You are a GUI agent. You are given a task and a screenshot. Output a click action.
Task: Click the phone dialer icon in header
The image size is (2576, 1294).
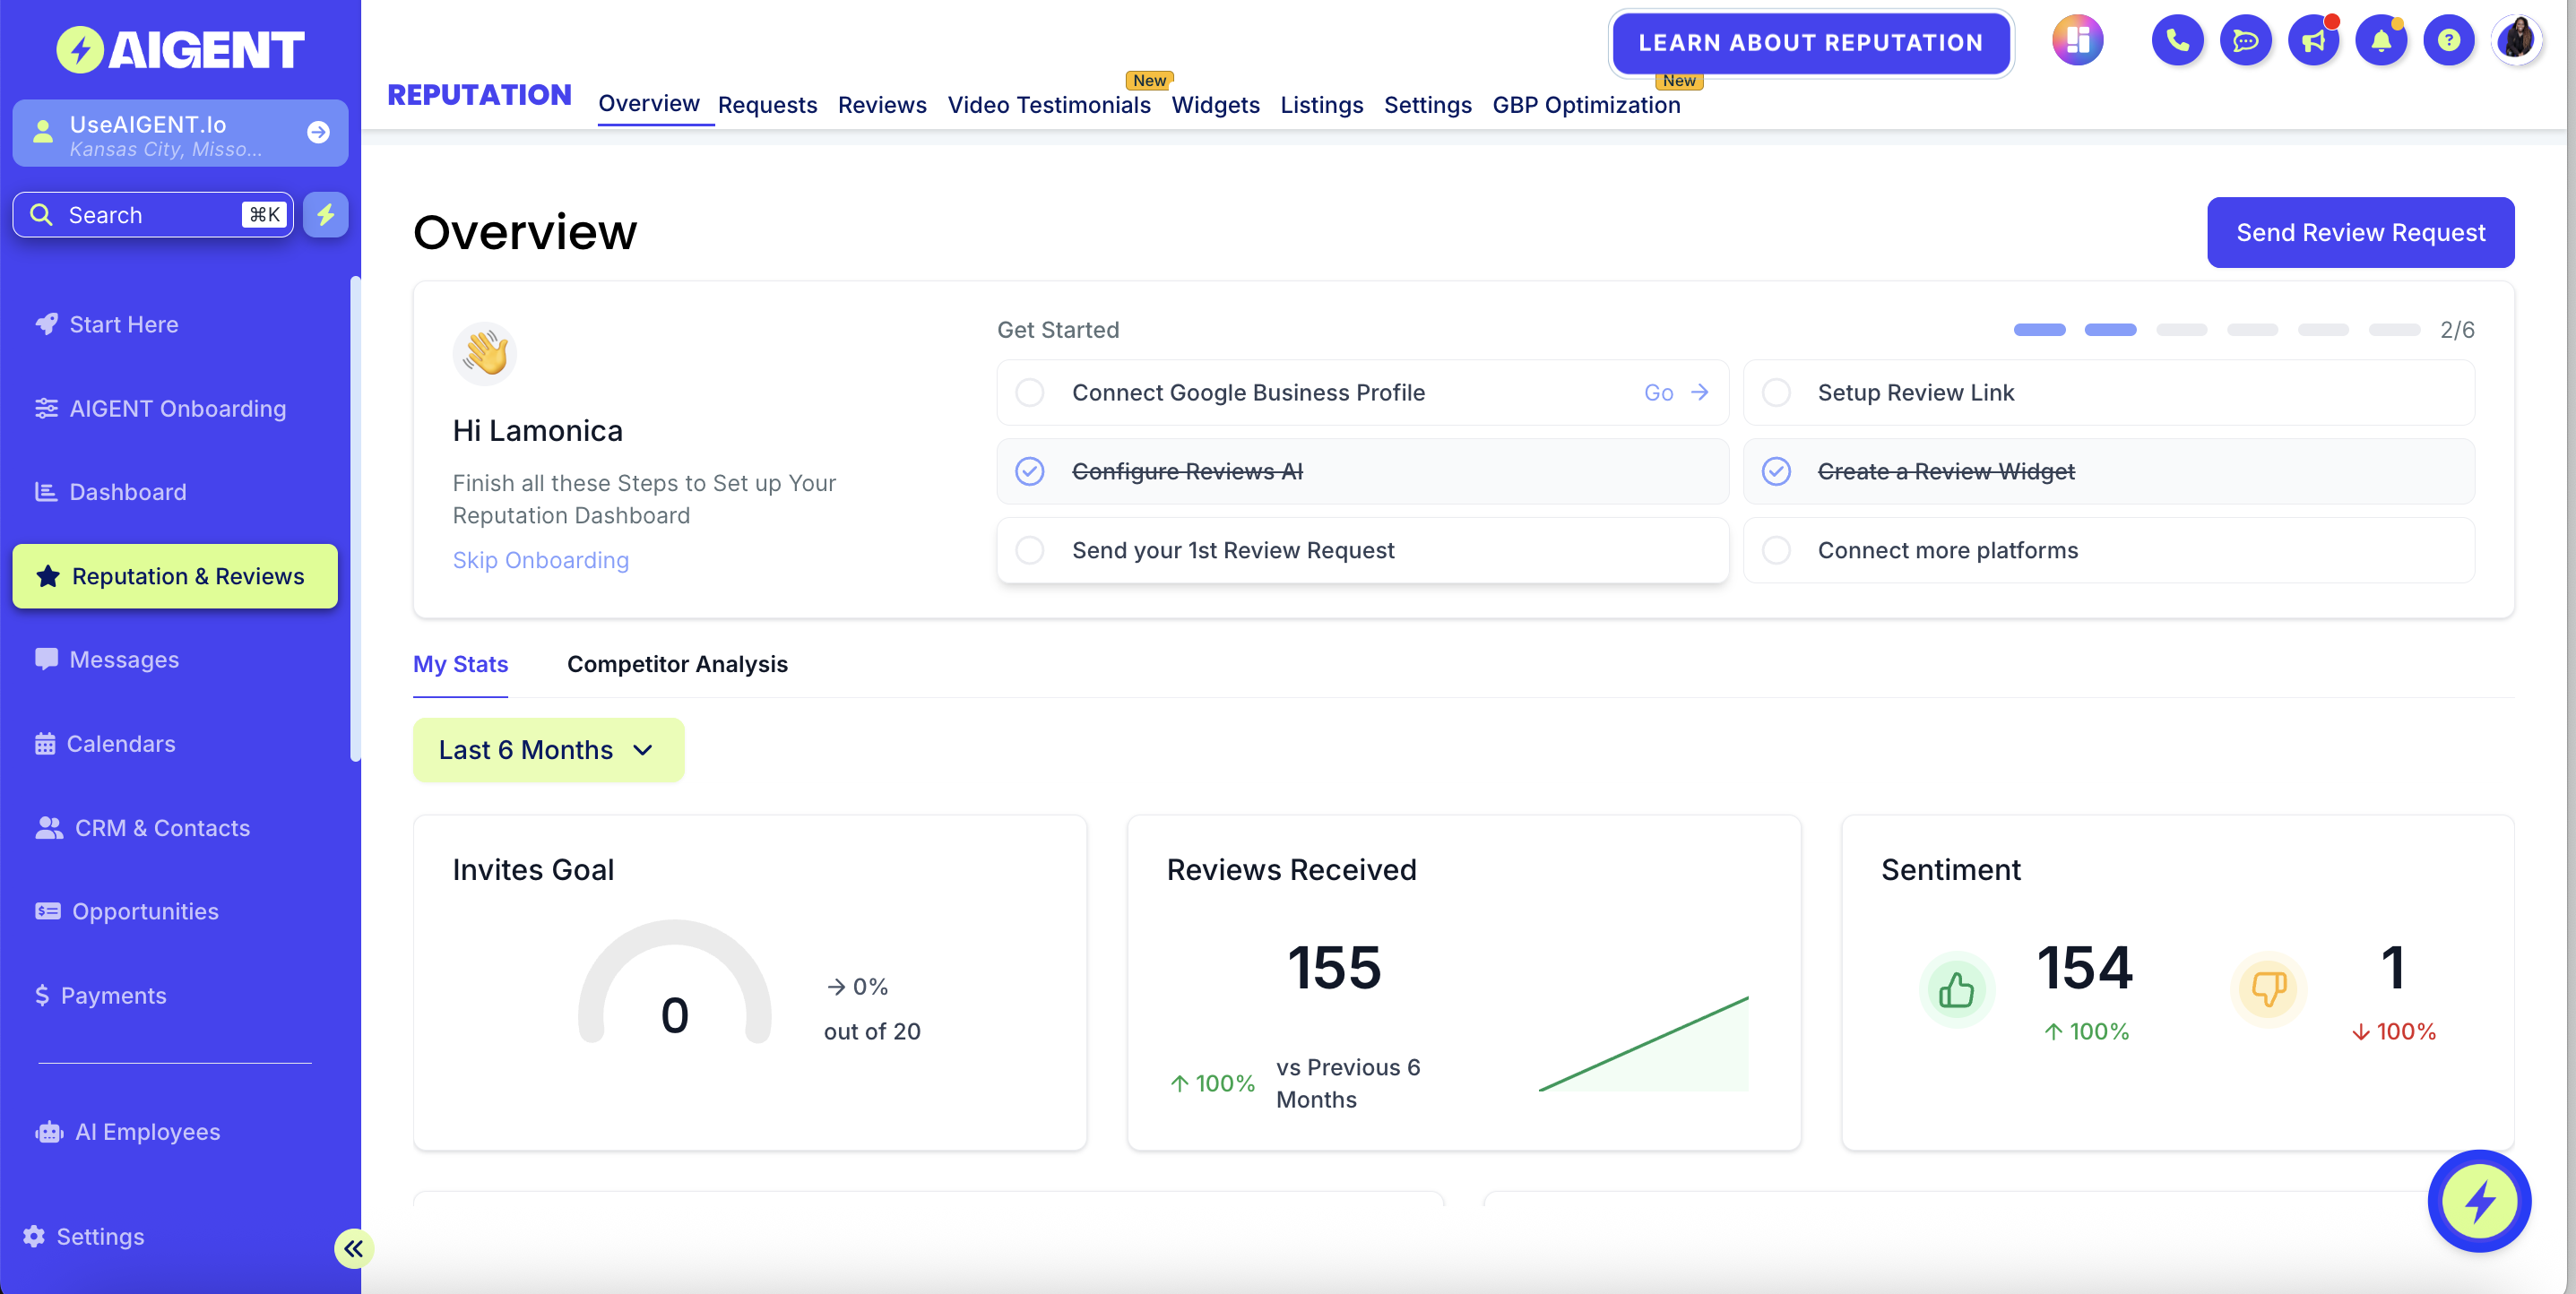point(2177,41)
